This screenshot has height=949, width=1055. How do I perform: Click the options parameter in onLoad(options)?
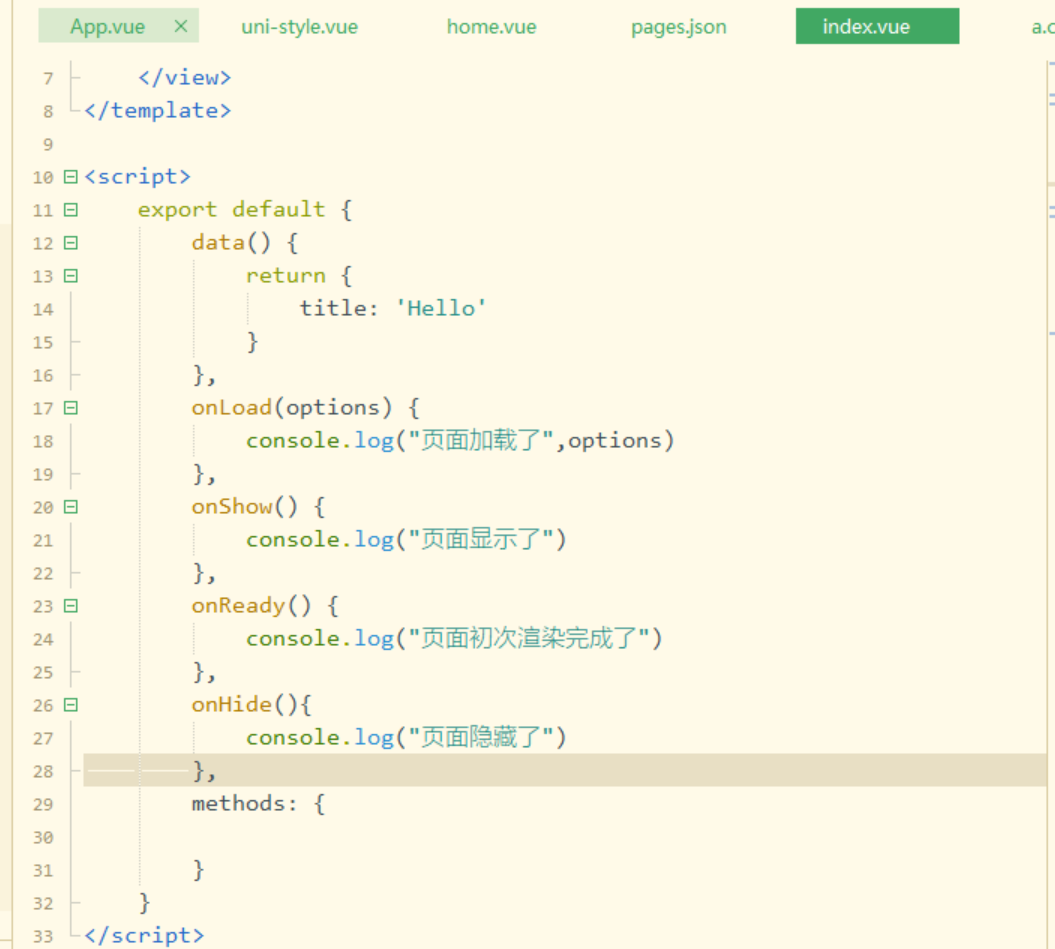332,407
